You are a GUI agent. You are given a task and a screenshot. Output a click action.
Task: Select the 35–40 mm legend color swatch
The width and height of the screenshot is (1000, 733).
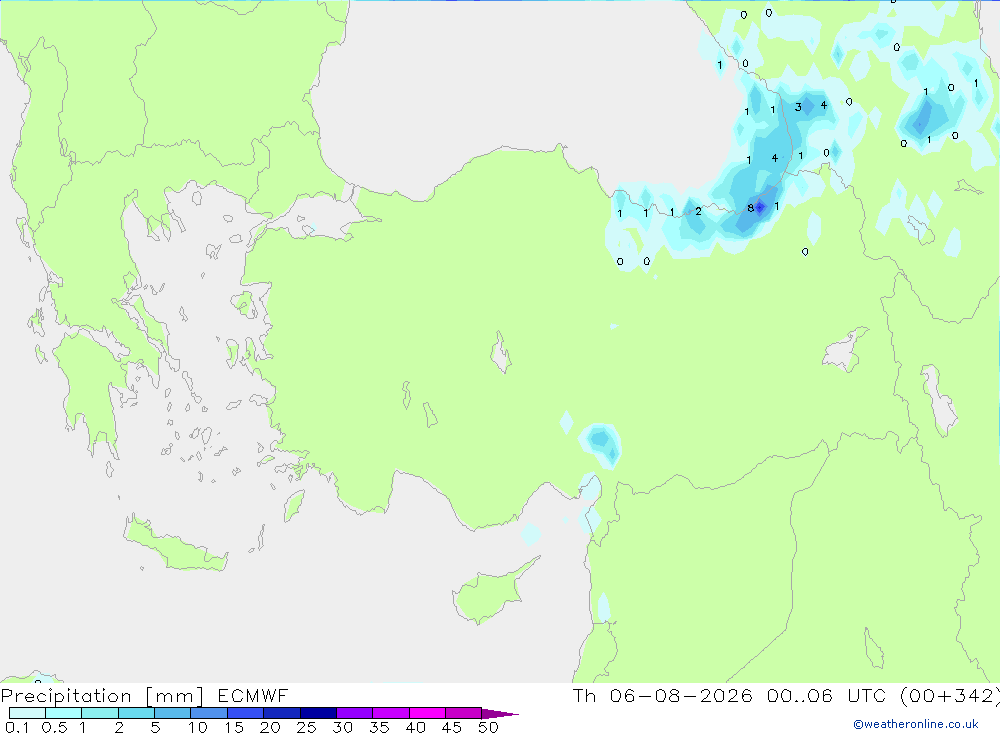coord(391,713)
